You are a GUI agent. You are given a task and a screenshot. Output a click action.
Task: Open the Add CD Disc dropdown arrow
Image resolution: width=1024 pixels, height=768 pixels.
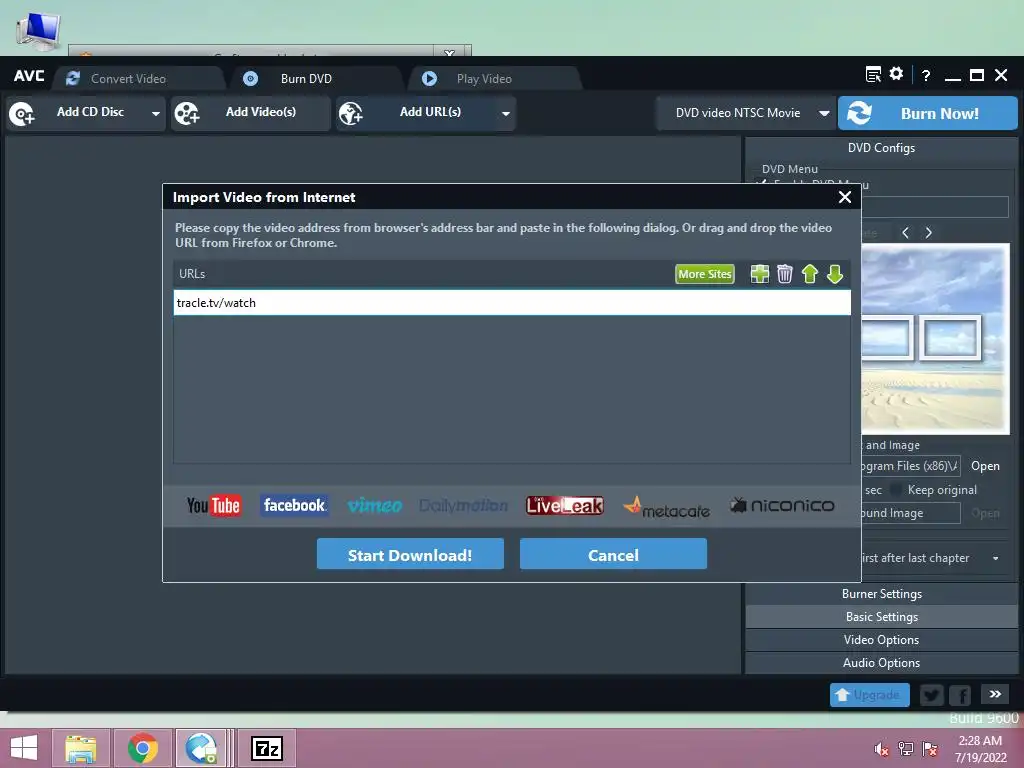tap(155, 113)
